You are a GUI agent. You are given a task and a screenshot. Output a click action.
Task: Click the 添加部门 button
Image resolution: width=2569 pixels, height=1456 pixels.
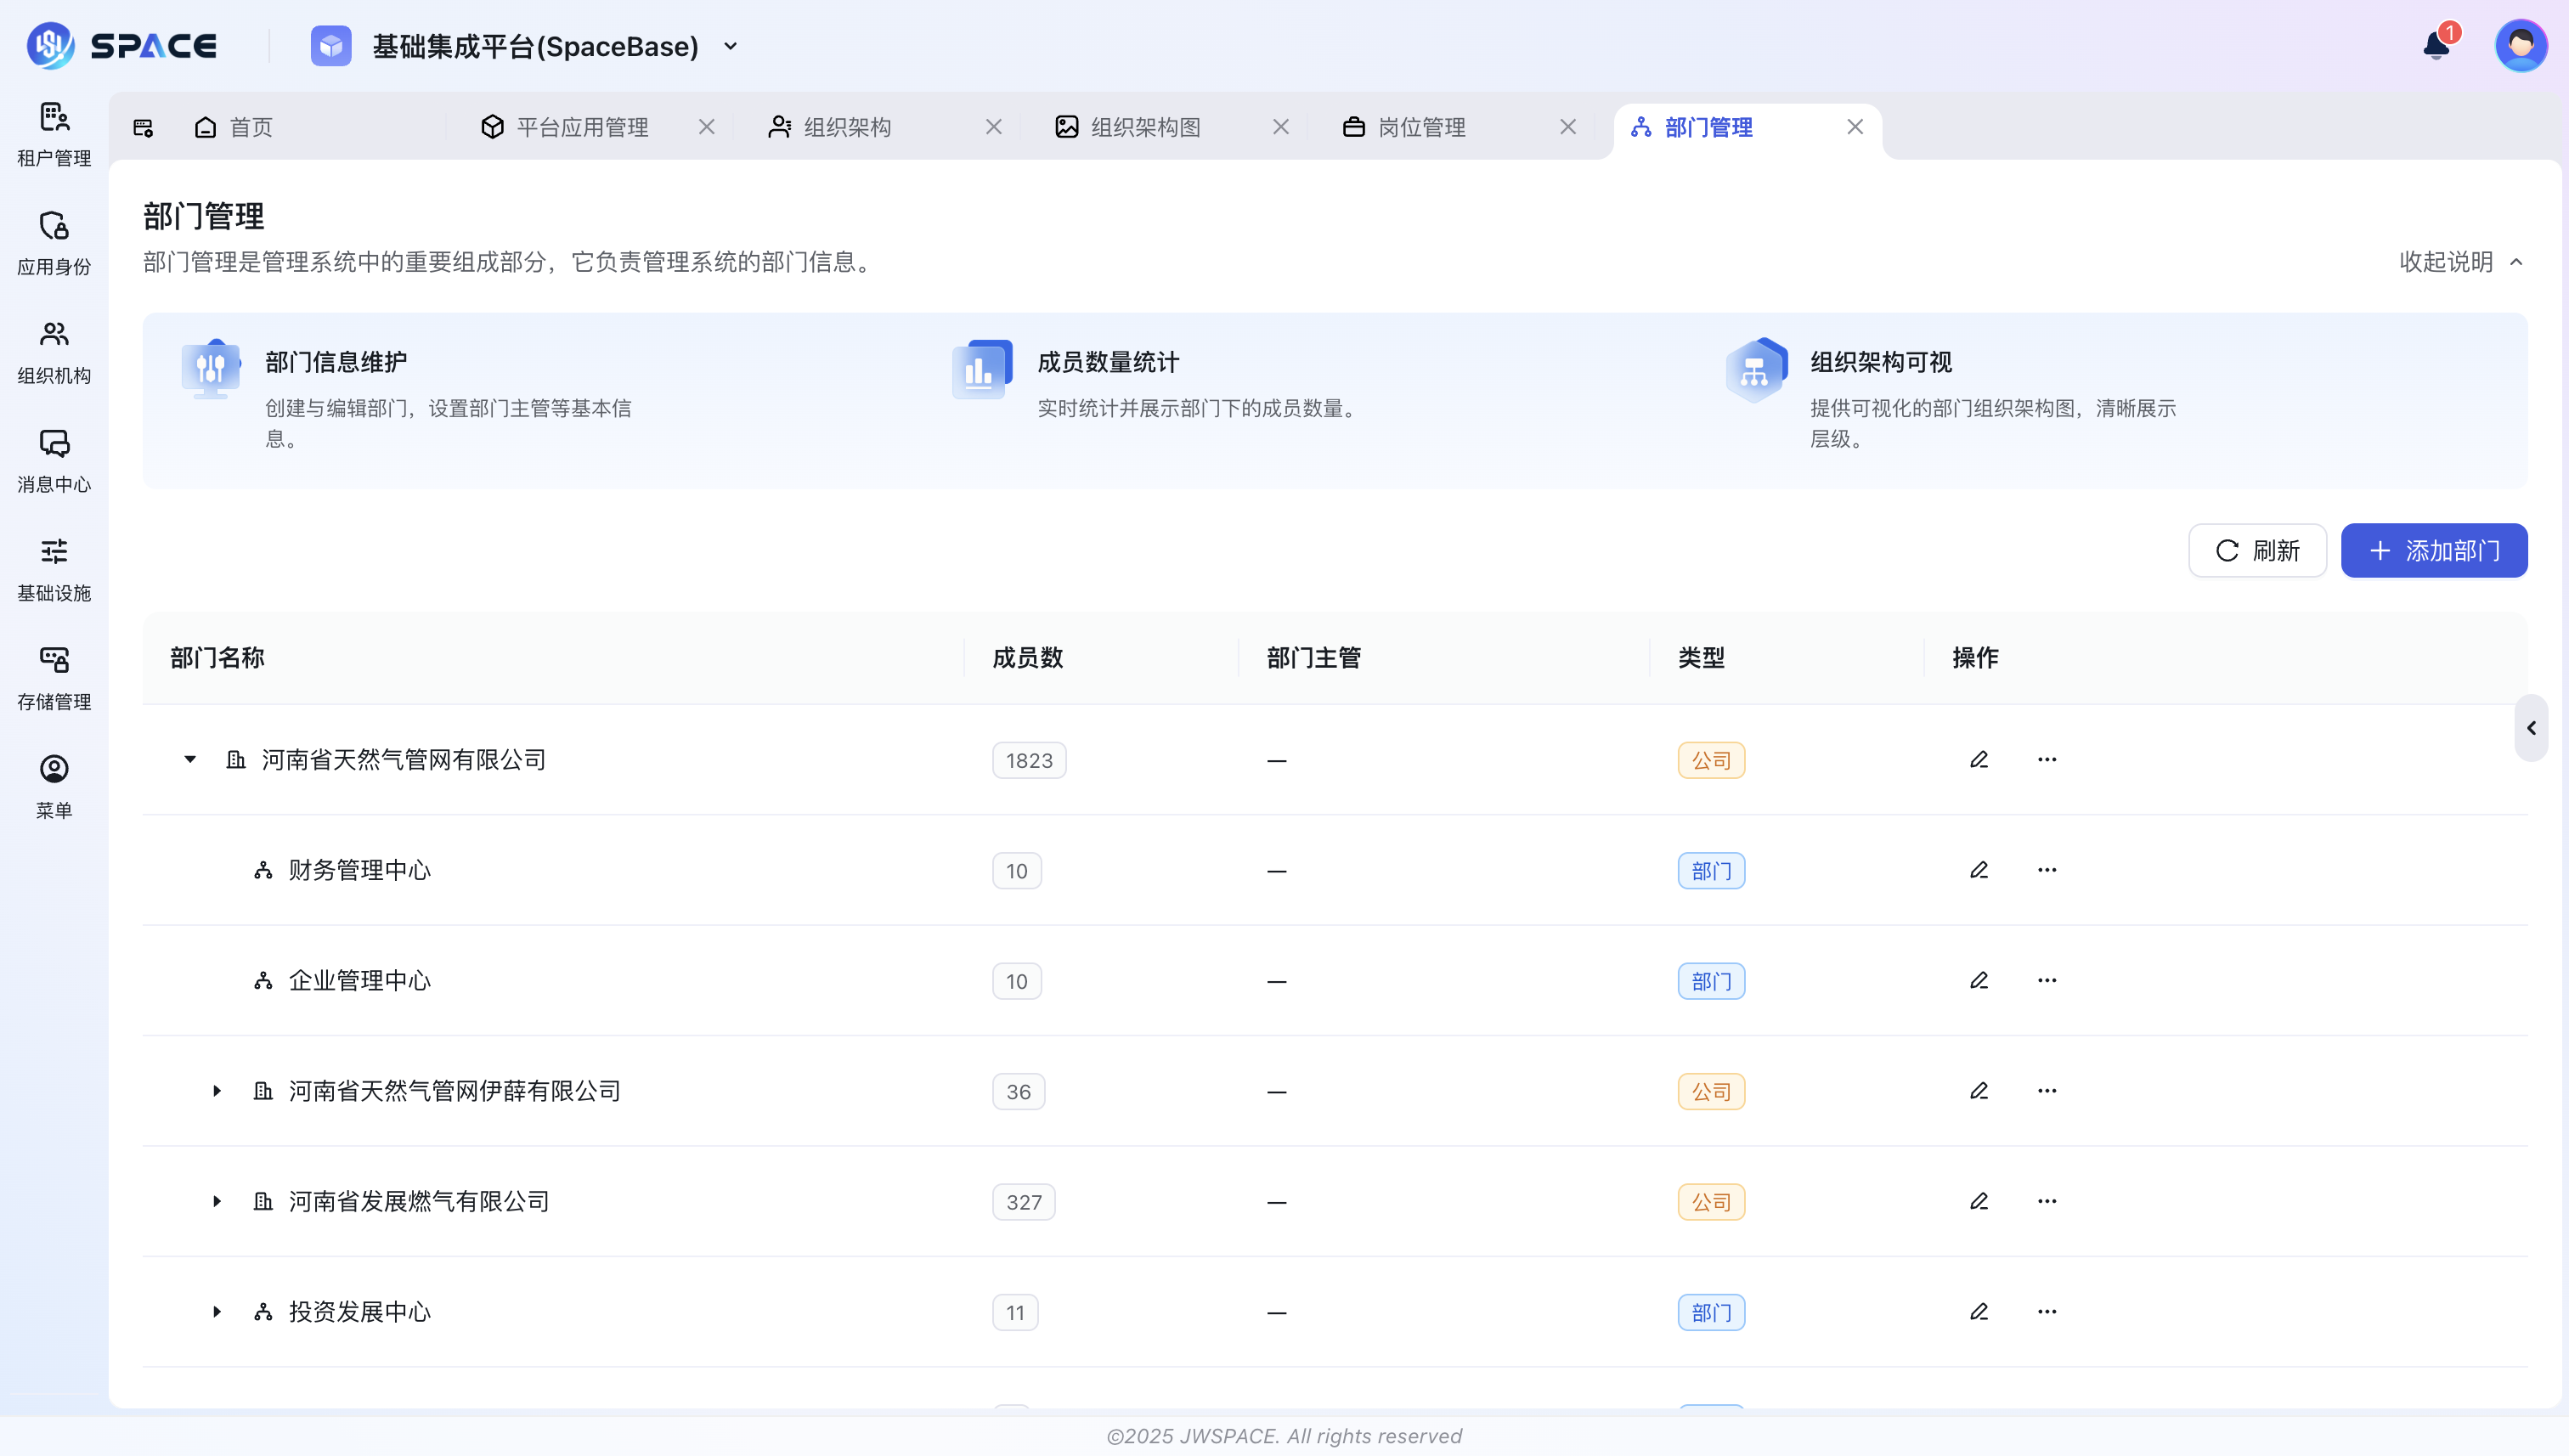[2434, 550]
